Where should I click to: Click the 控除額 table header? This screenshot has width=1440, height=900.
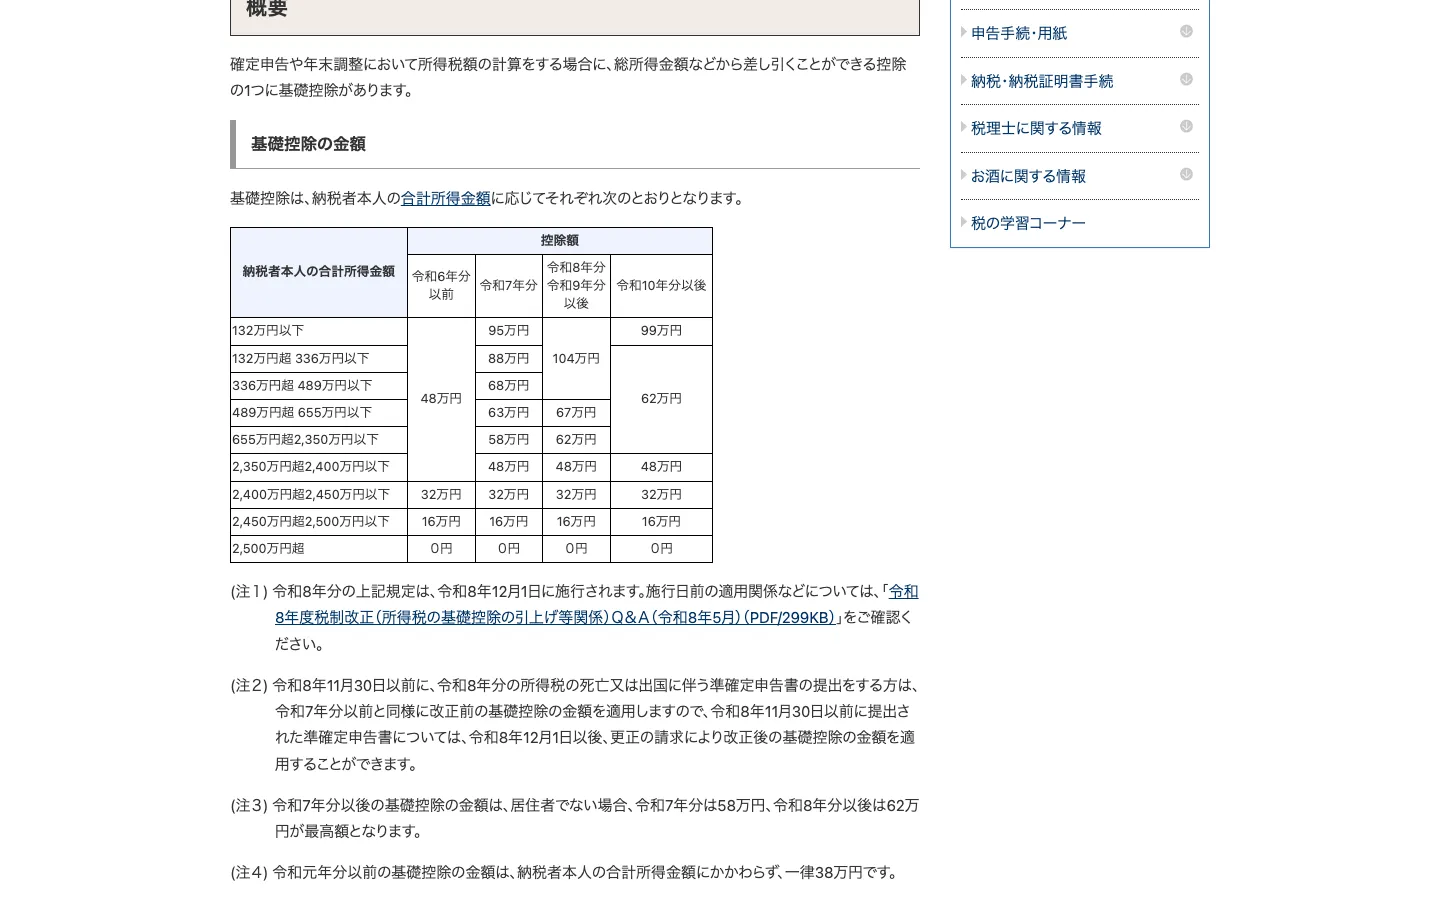560,241
